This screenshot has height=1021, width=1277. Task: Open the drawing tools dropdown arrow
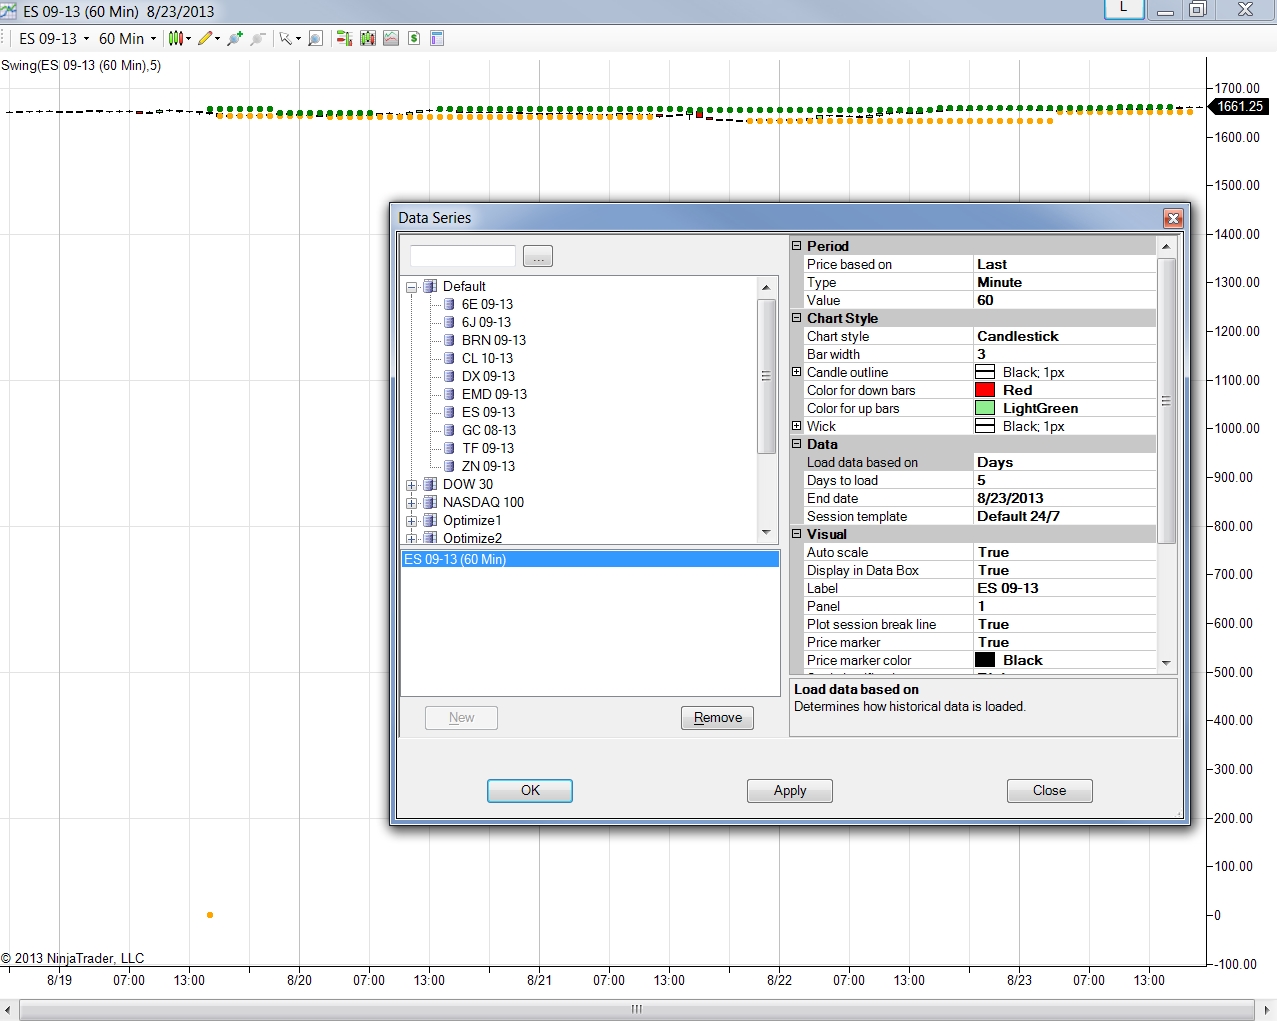[x=217, y=38]
